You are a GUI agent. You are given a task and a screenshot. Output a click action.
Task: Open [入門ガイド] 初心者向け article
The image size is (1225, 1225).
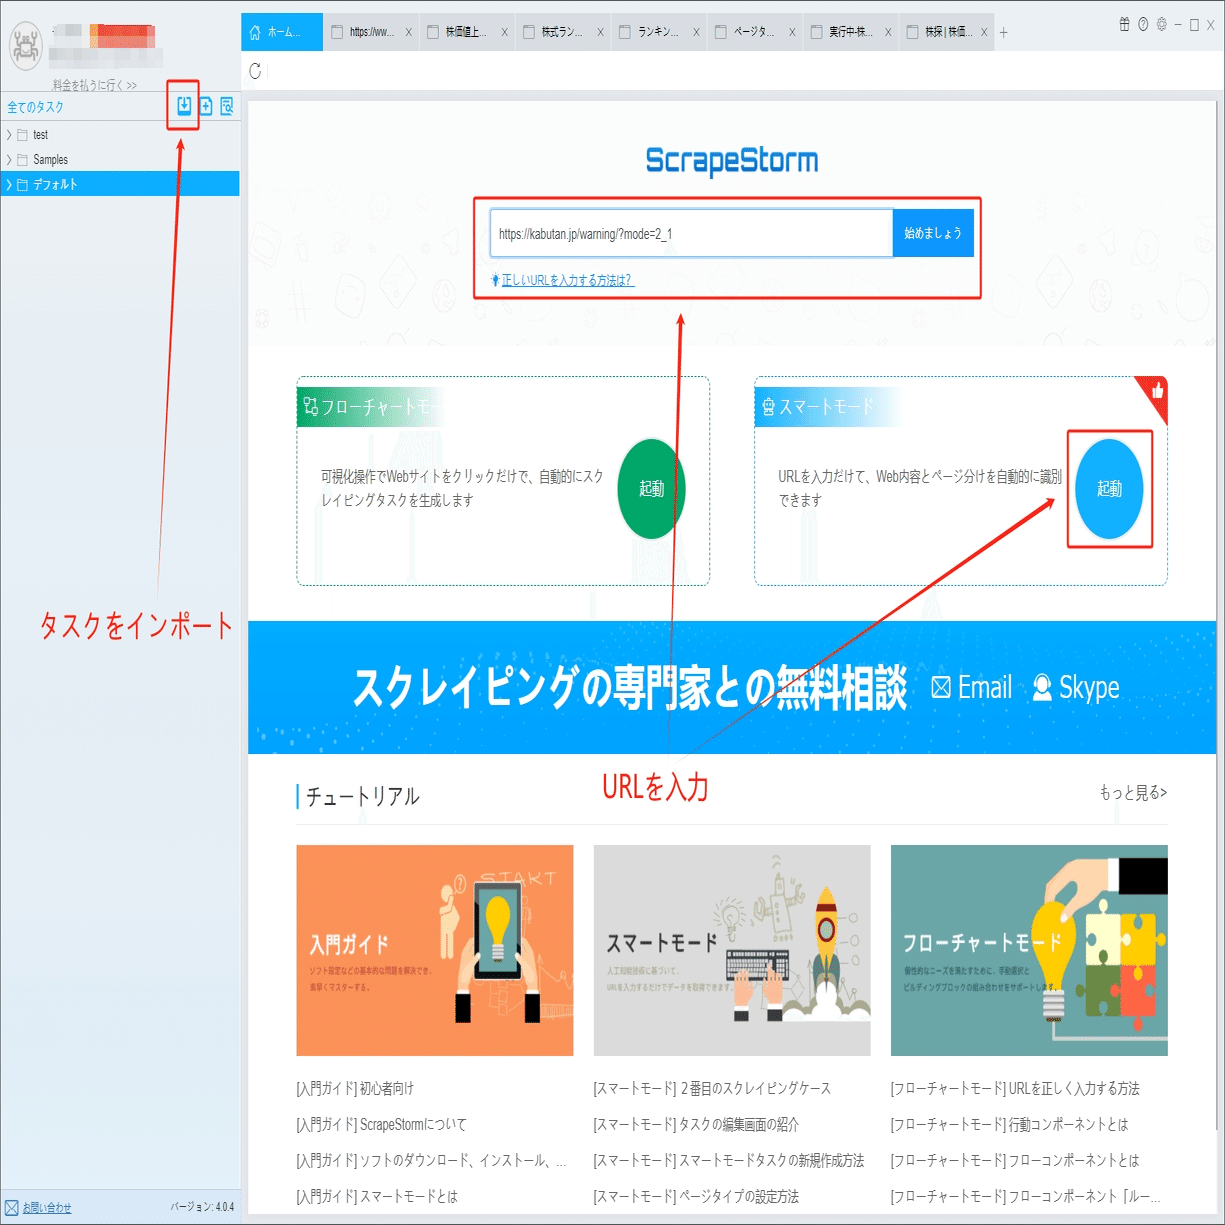click(355, 1088)
